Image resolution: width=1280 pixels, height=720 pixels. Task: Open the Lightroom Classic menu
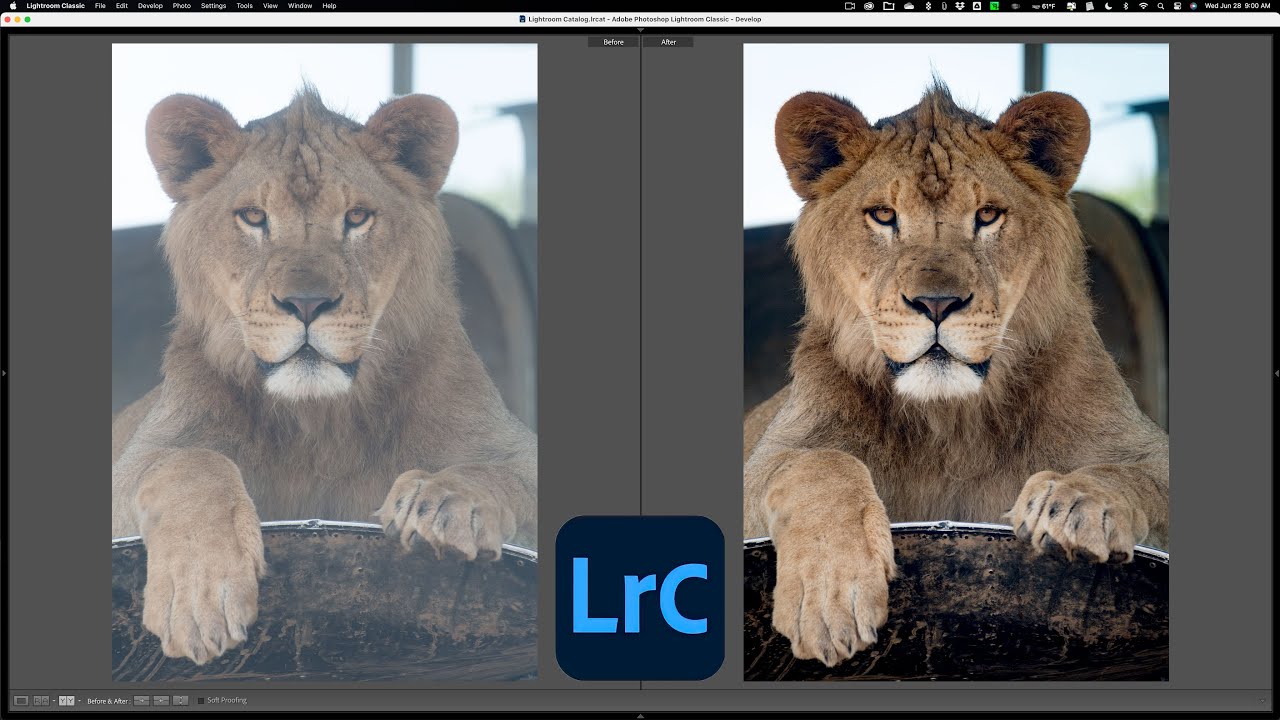tap(56, 6)
